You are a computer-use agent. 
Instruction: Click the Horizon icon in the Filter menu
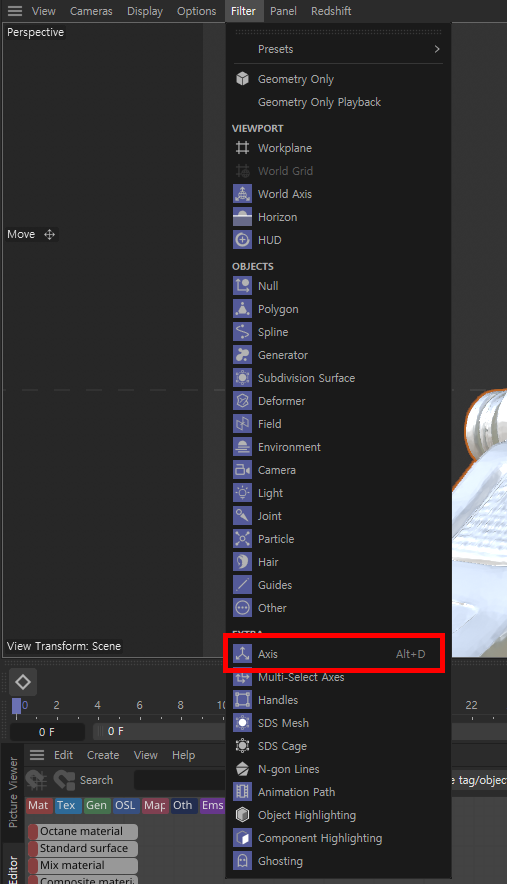point(243,216)
